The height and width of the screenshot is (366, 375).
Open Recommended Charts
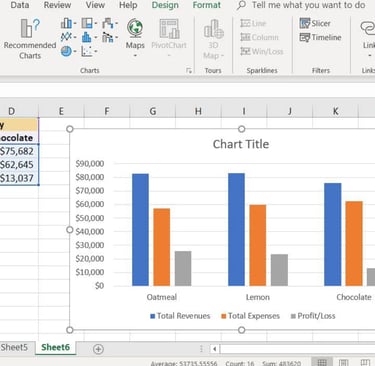pos(29,39)
